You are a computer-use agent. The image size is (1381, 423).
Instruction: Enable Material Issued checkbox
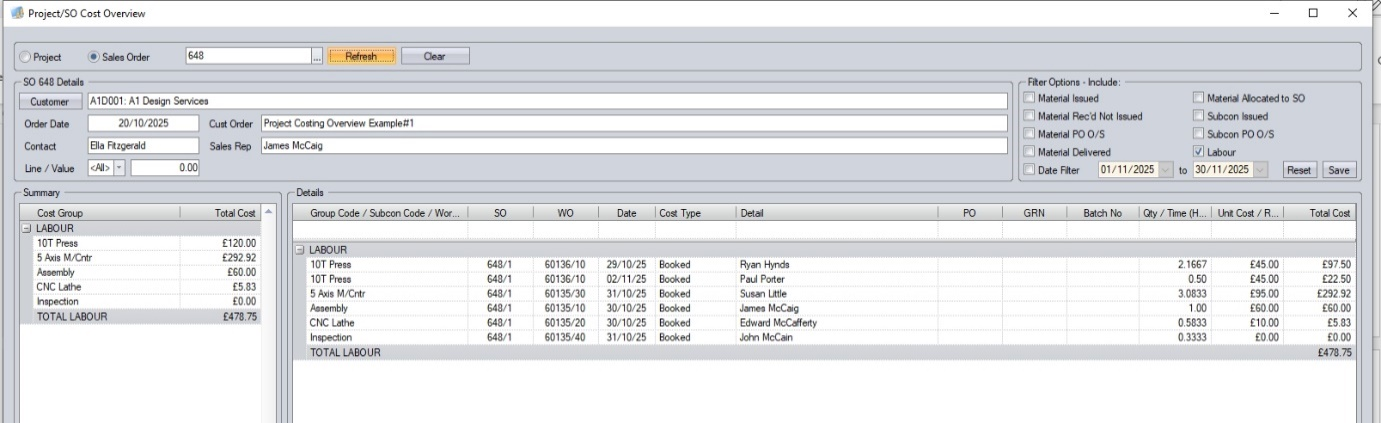tap(1029, 98)
